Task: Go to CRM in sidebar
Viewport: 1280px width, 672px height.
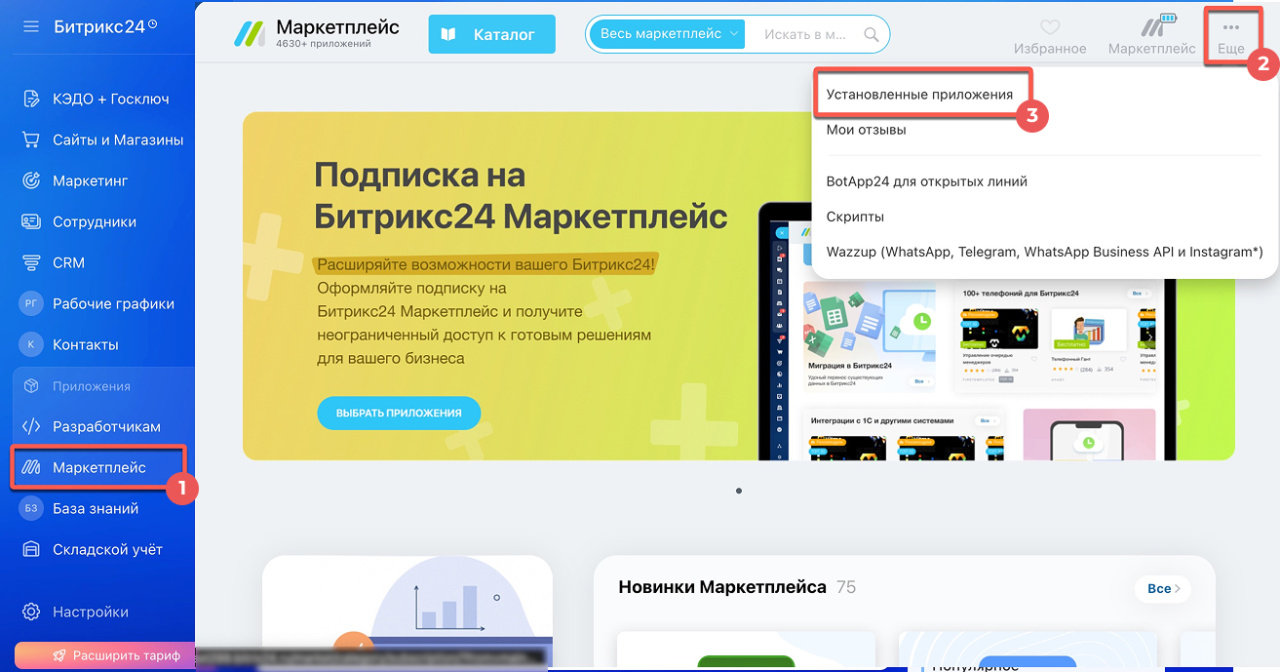Action: pos(68,263)
